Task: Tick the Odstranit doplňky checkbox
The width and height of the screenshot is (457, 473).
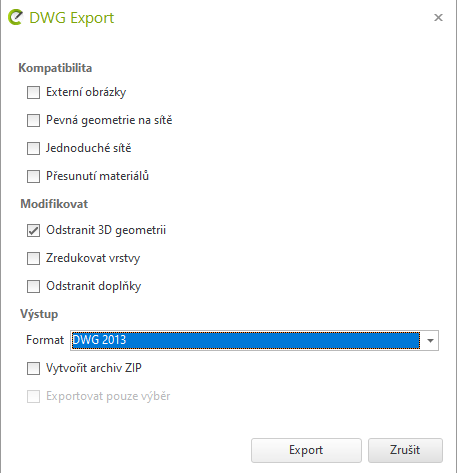Action: click(x=33, y=286)
